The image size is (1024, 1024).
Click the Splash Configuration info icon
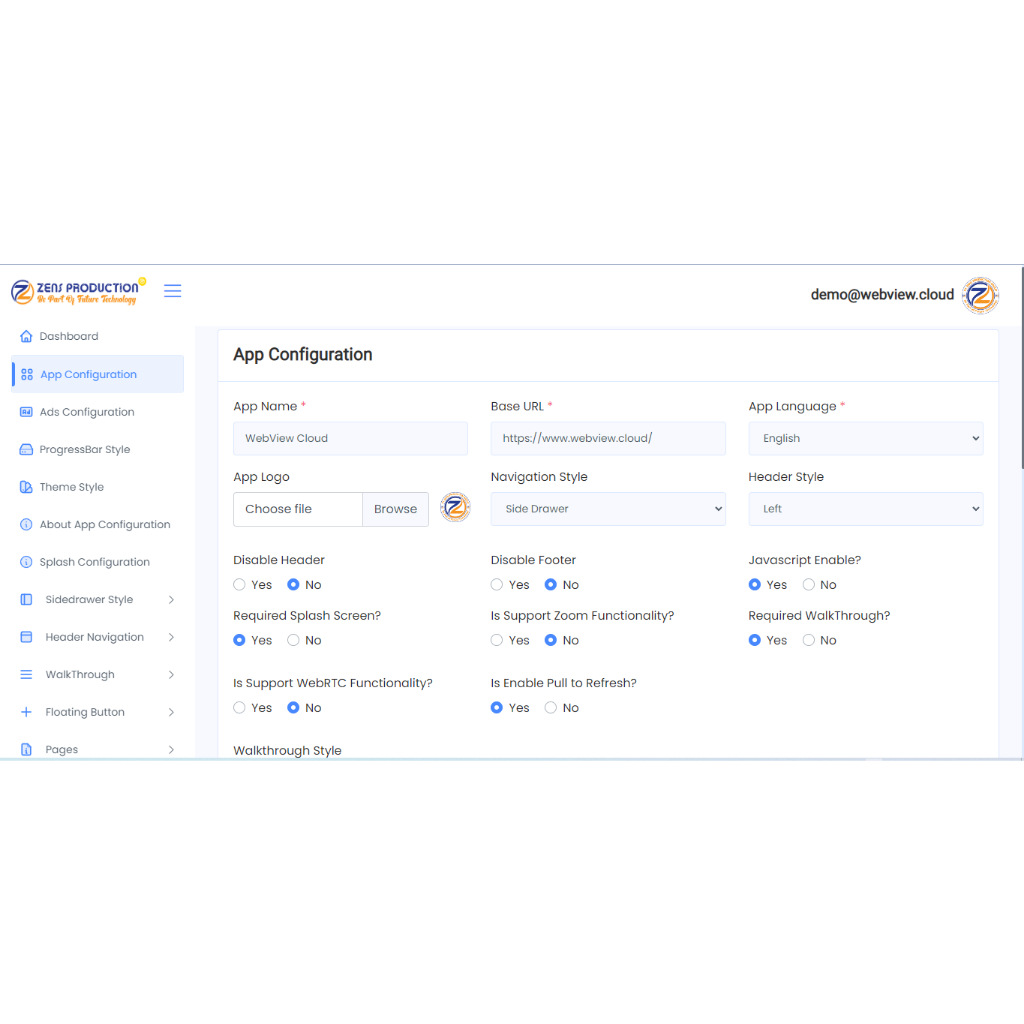coord(27,562)
